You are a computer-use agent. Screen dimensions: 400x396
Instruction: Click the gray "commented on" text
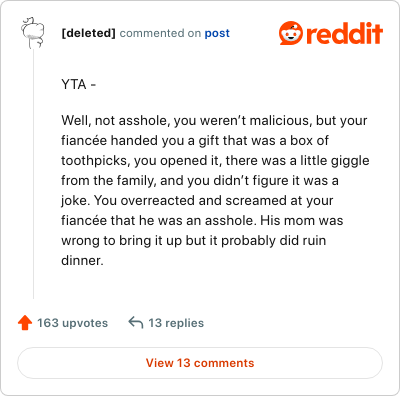pyautogui.click(x=160, y=33)
